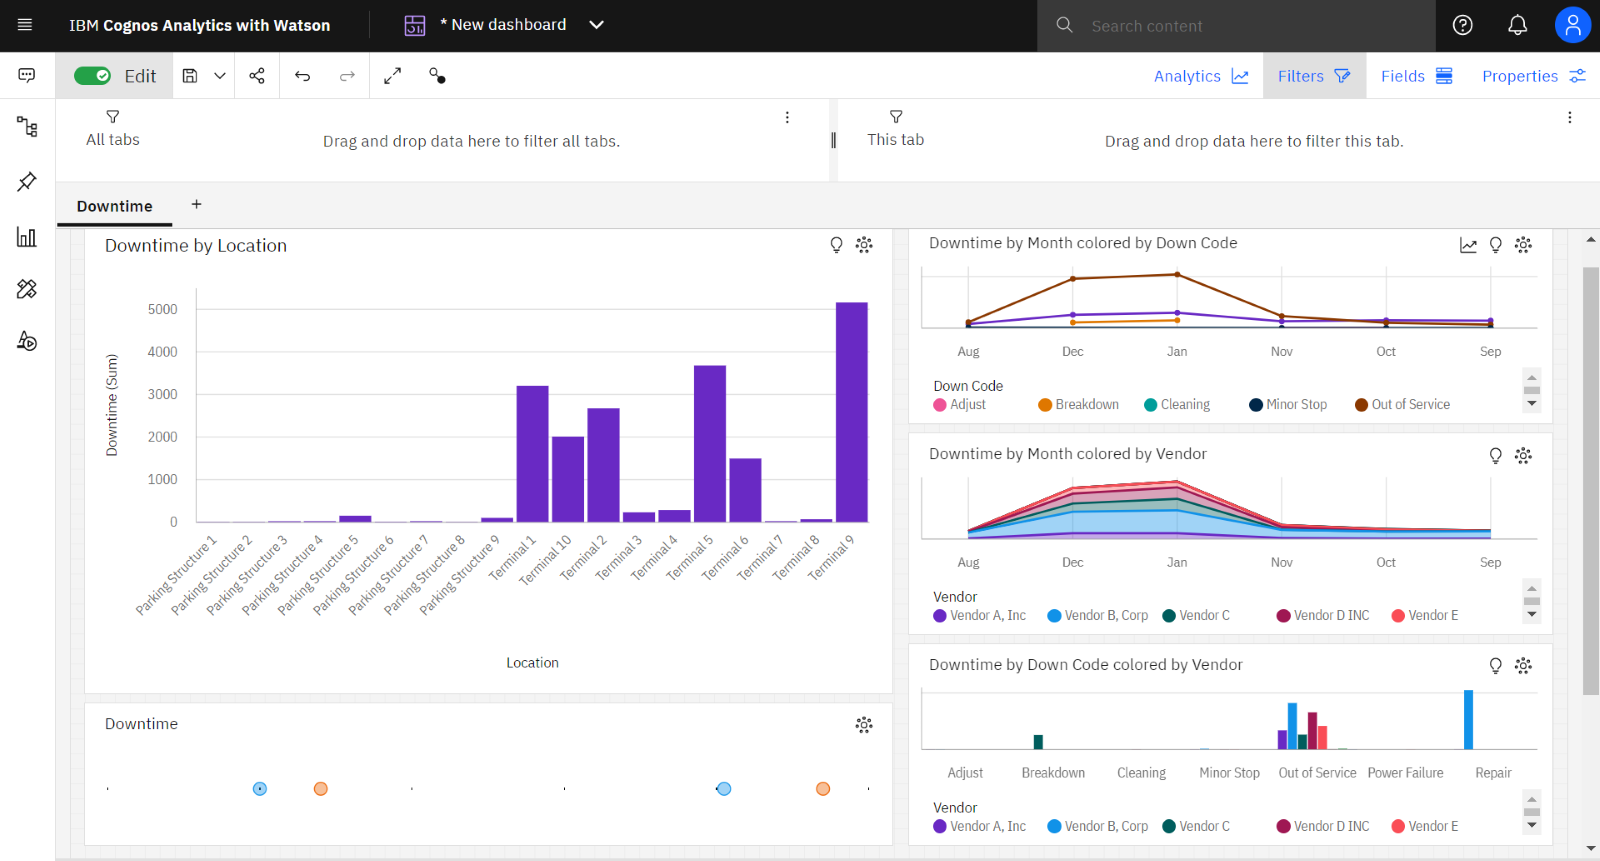Image resolution: width=1600 pixels, height=861 pixels.
Task: Select Vendor A, Inc legend in month chart
Action: (980, 616)
